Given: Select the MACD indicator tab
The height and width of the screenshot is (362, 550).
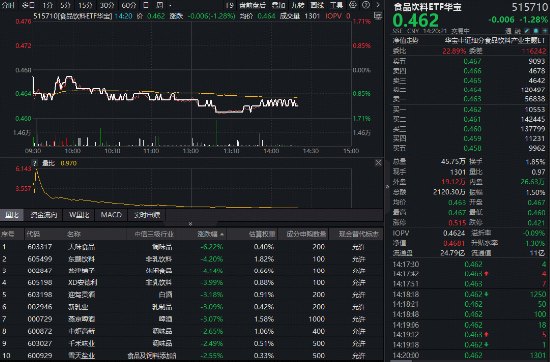Looking at the screenshot, I should point(111,215).
